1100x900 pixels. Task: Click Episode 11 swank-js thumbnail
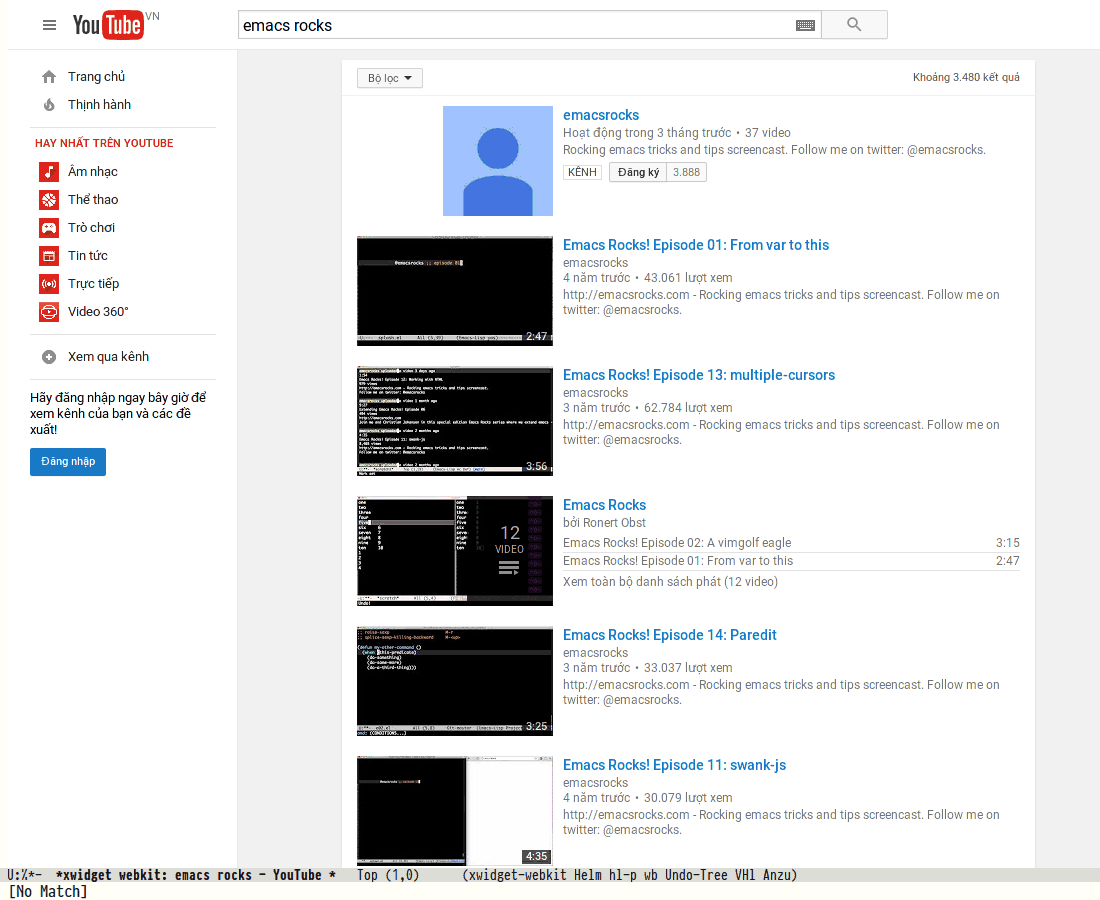[455, 811]
